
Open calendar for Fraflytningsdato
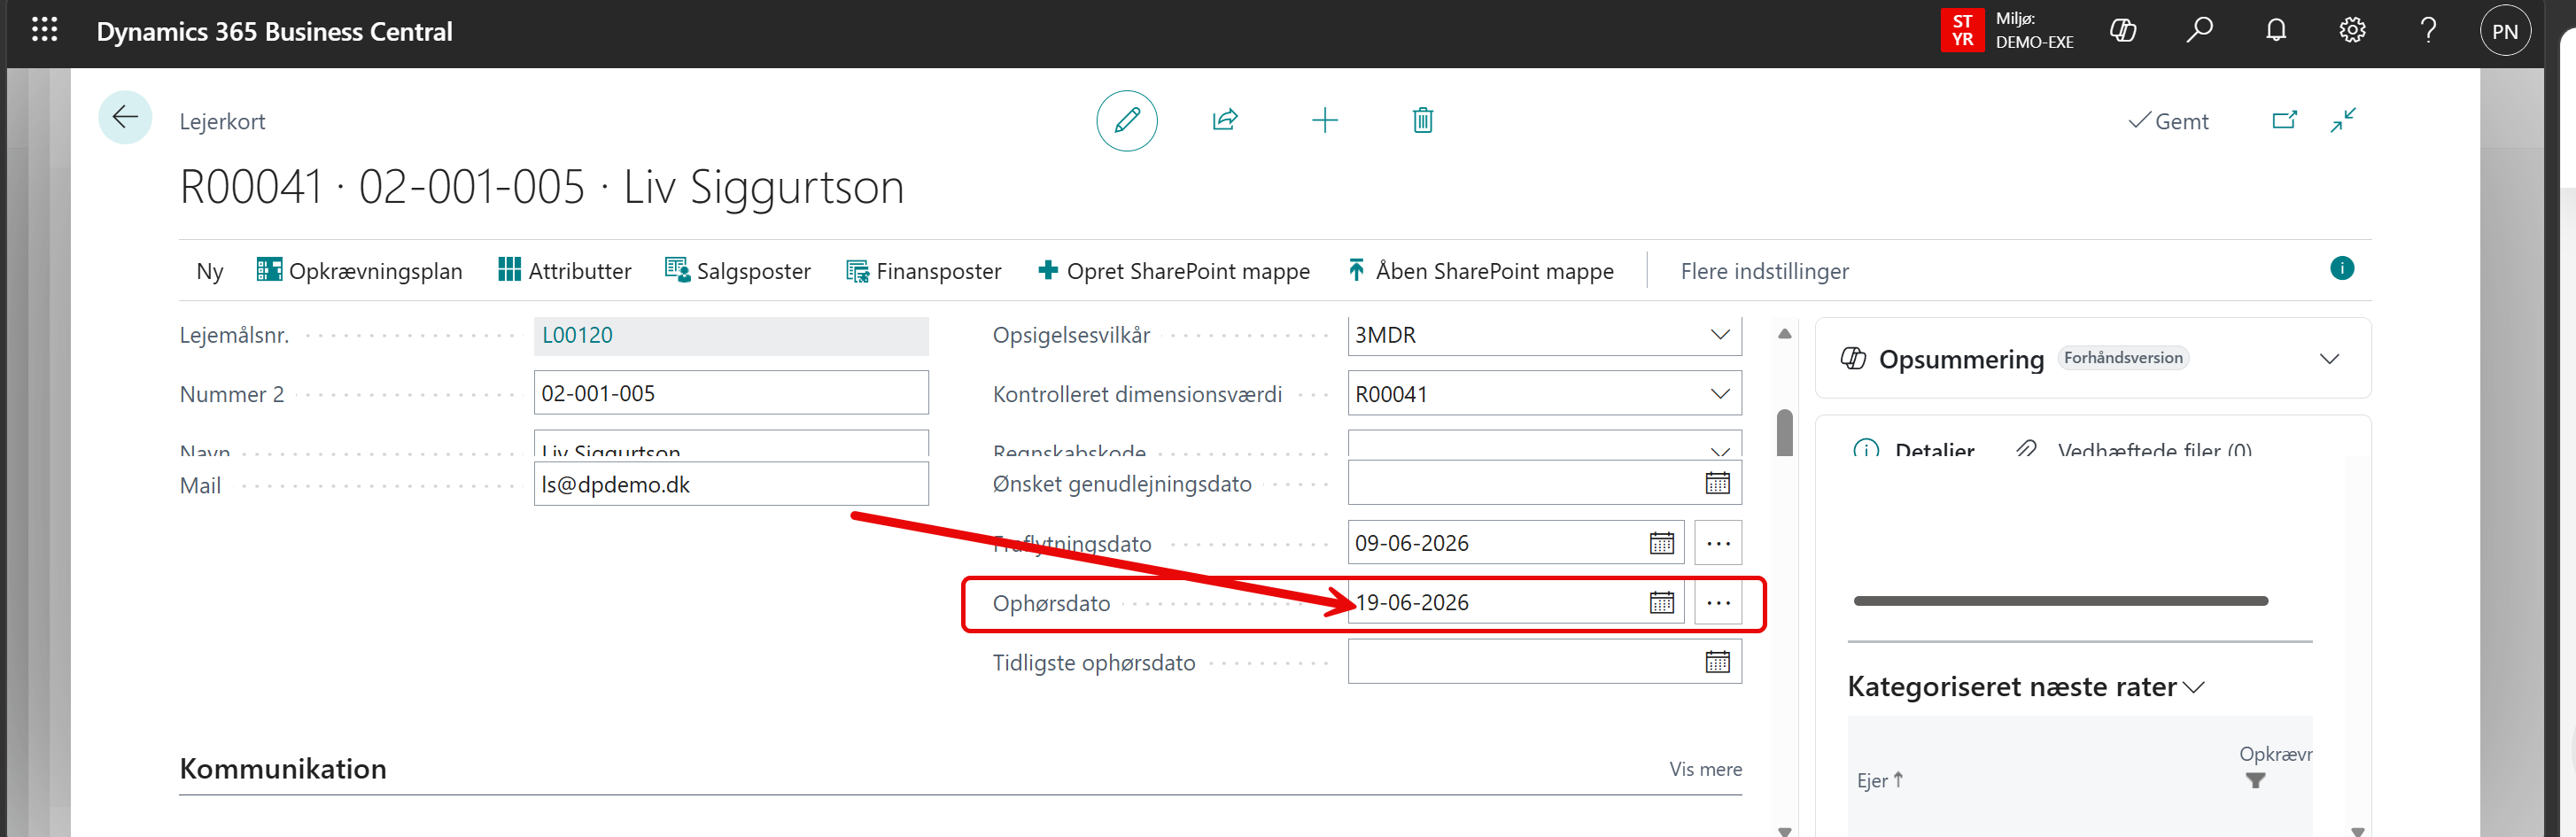coord(1661,543)
